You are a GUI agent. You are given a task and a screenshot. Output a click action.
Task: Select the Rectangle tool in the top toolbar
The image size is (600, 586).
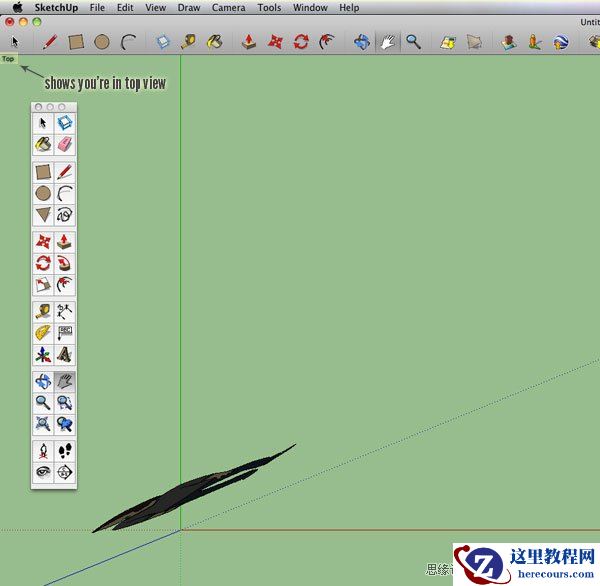pos(76,42)
